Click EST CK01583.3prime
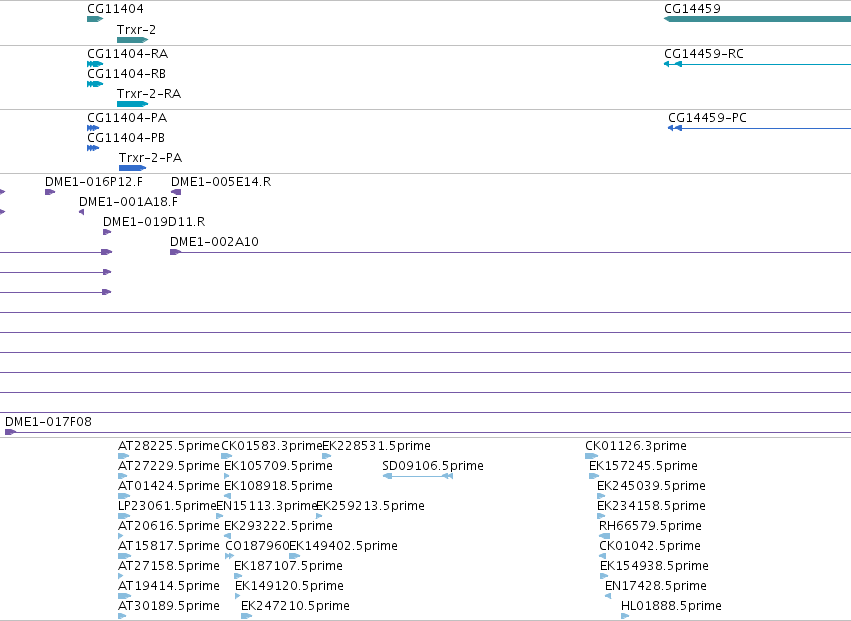 tap(271, 446)
